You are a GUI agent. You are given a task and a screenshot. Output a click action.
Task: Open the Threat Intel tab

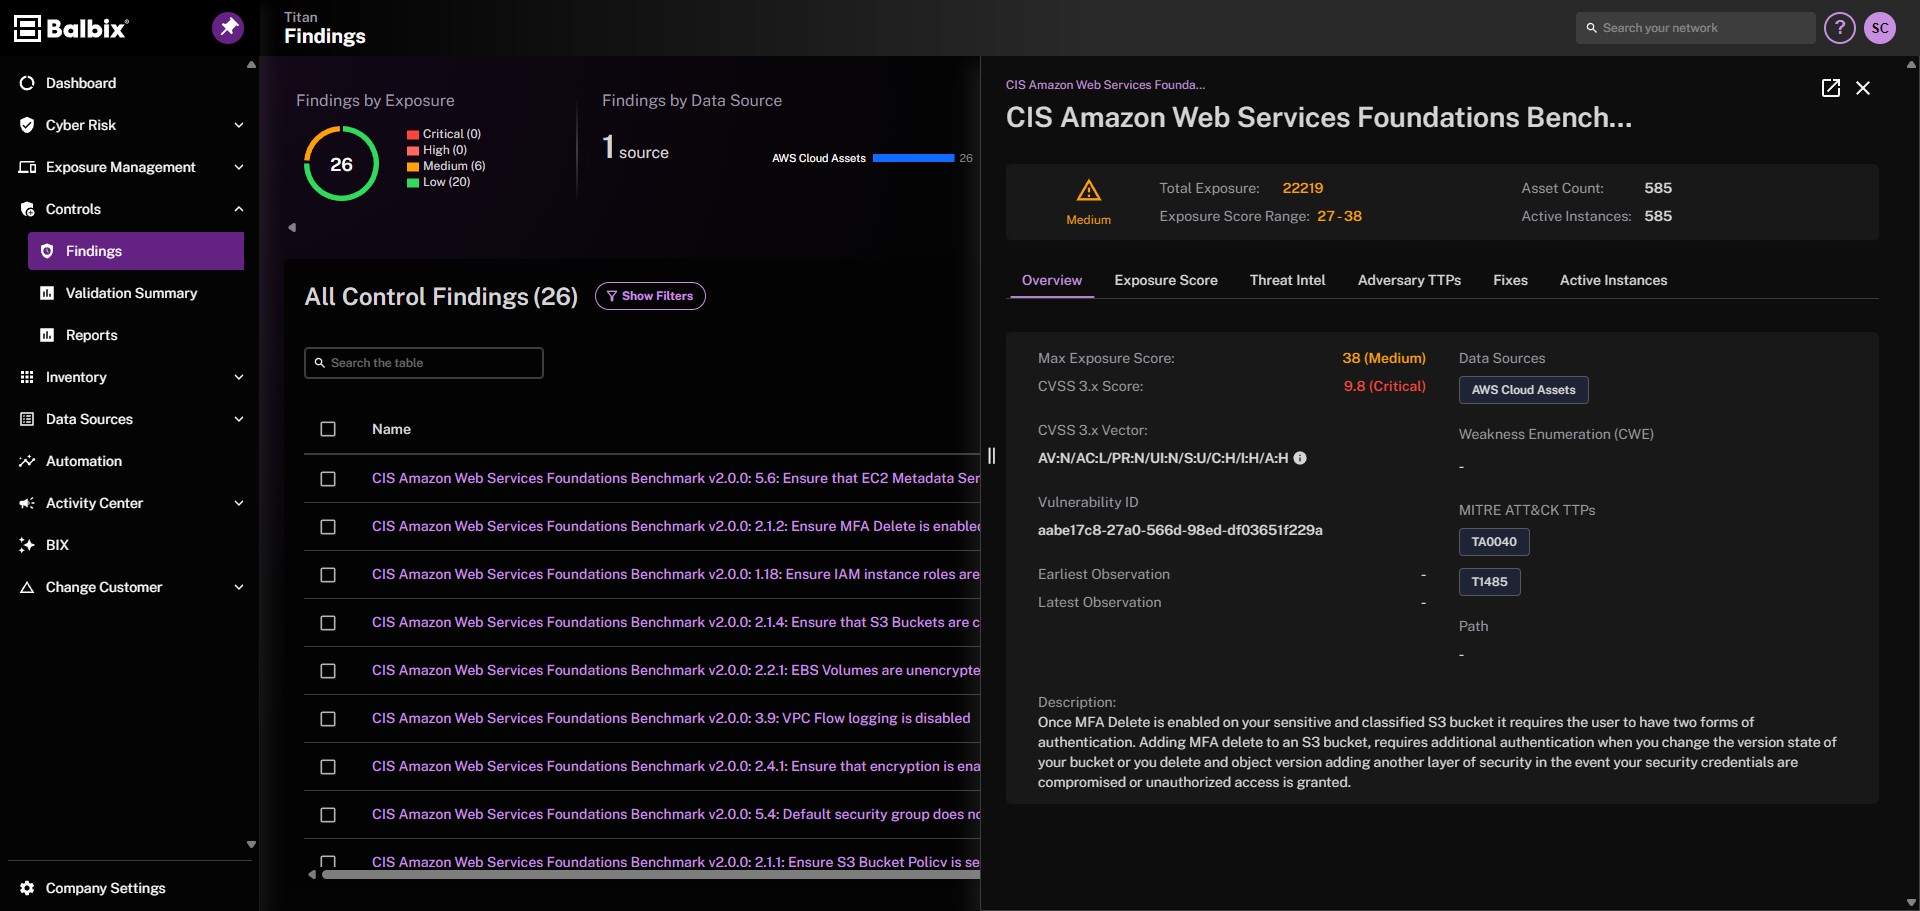[1287, 280]
